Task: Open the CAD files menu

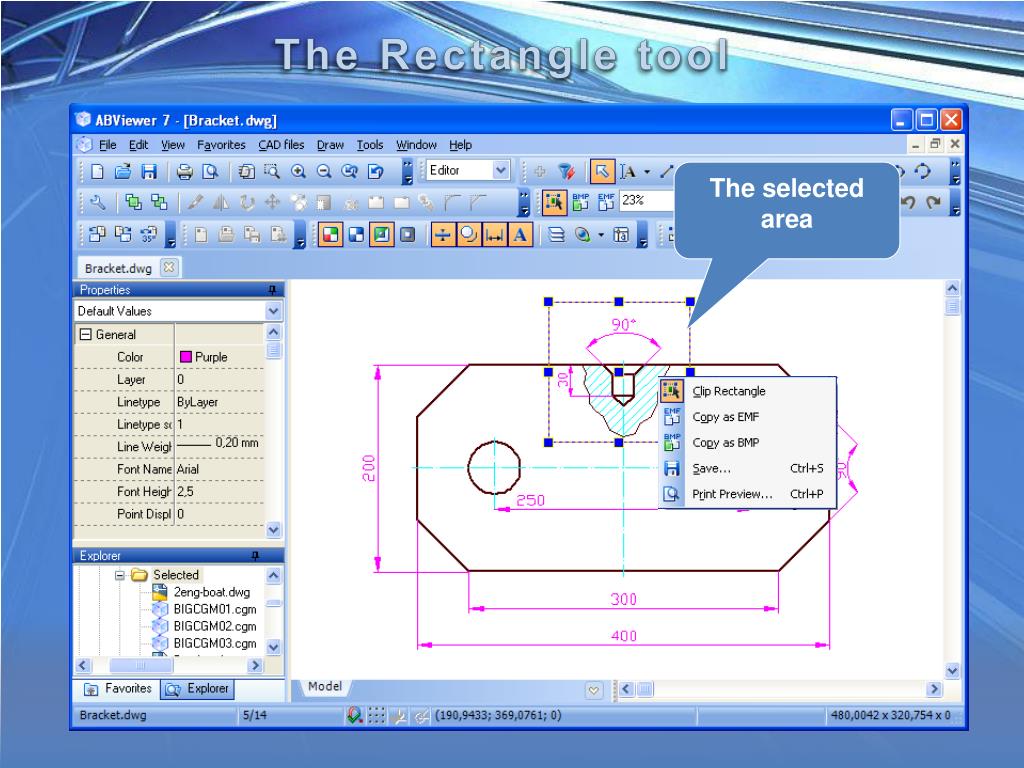Action: 281,145
